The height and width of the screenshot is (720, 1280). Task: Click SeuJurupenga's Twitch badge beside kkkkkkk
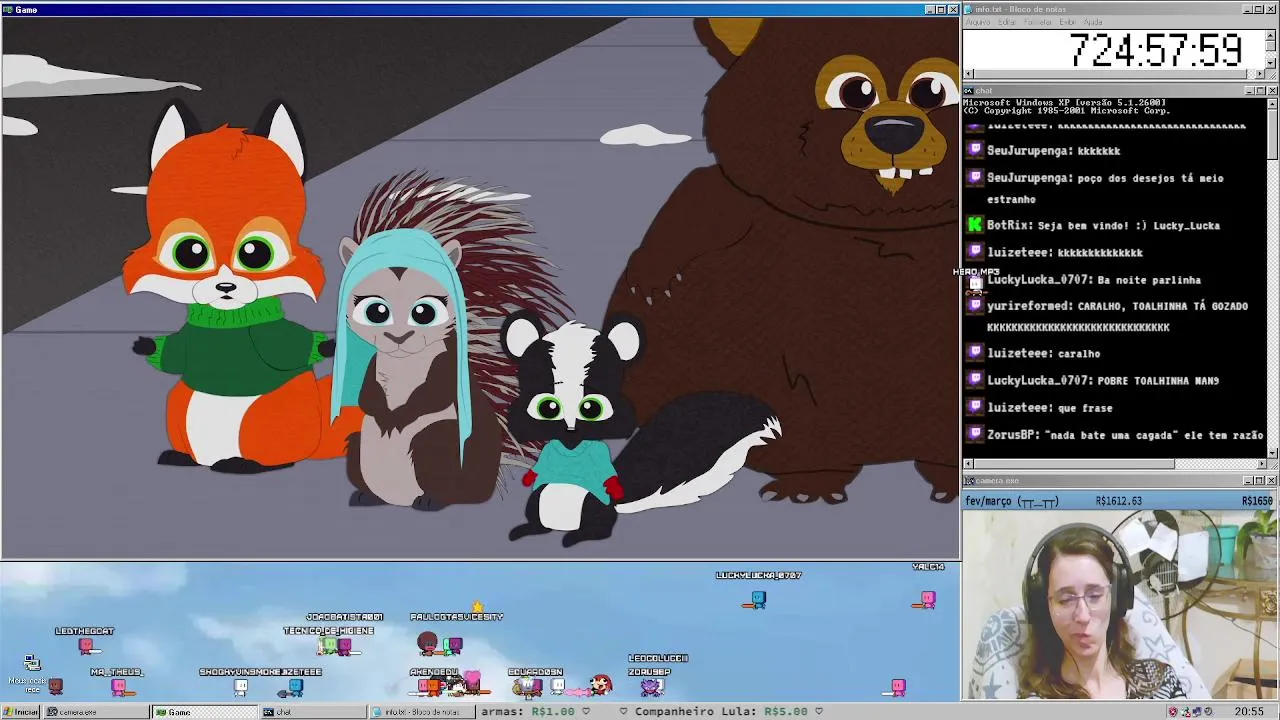[975, 150]
